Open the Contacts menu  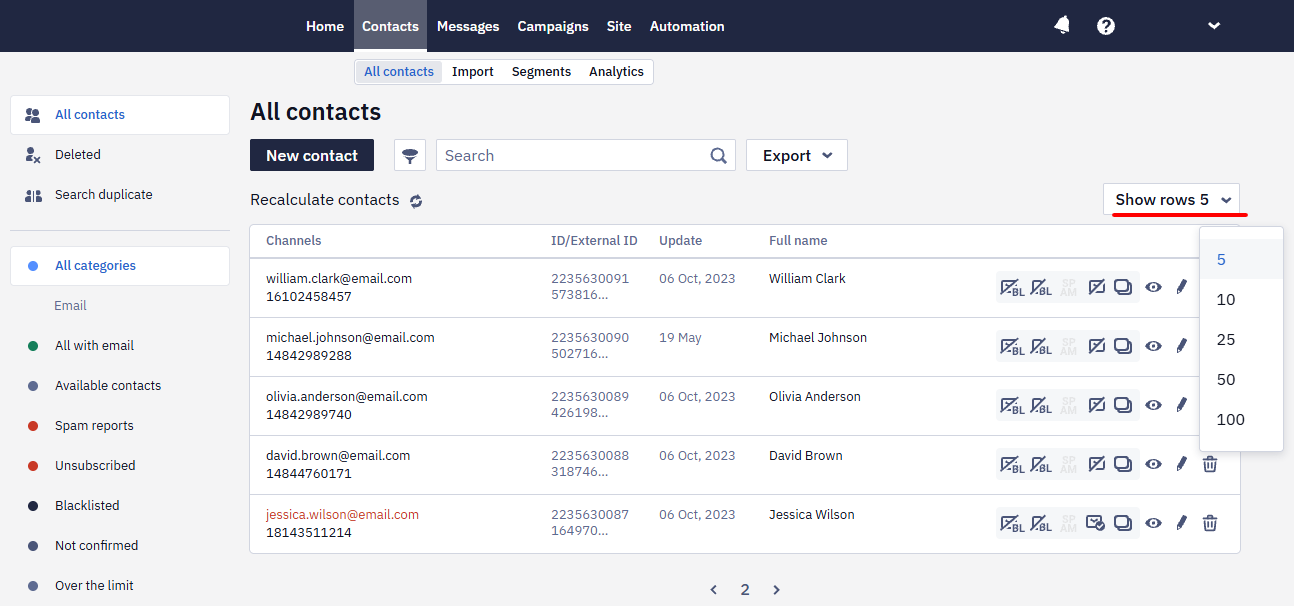point(390,26)
